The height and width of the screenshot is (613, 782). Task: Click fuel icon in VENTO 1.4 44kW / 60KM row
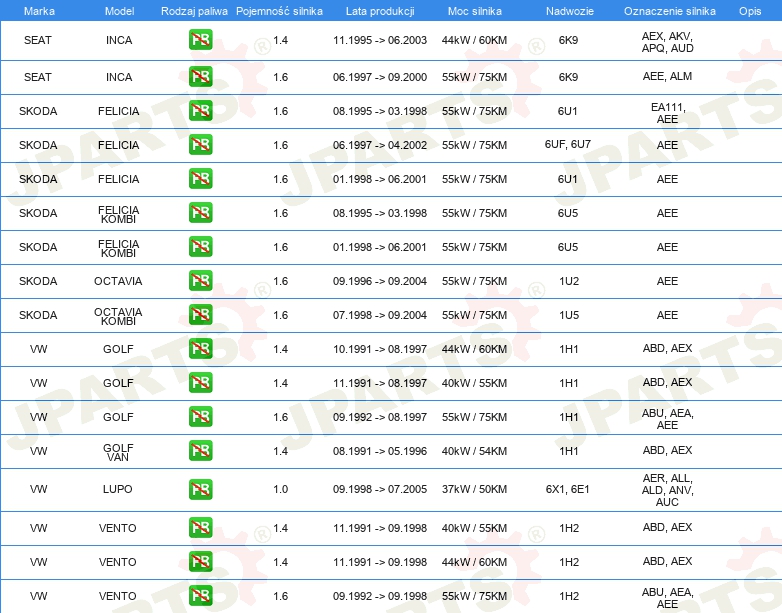tap(200, 562)
